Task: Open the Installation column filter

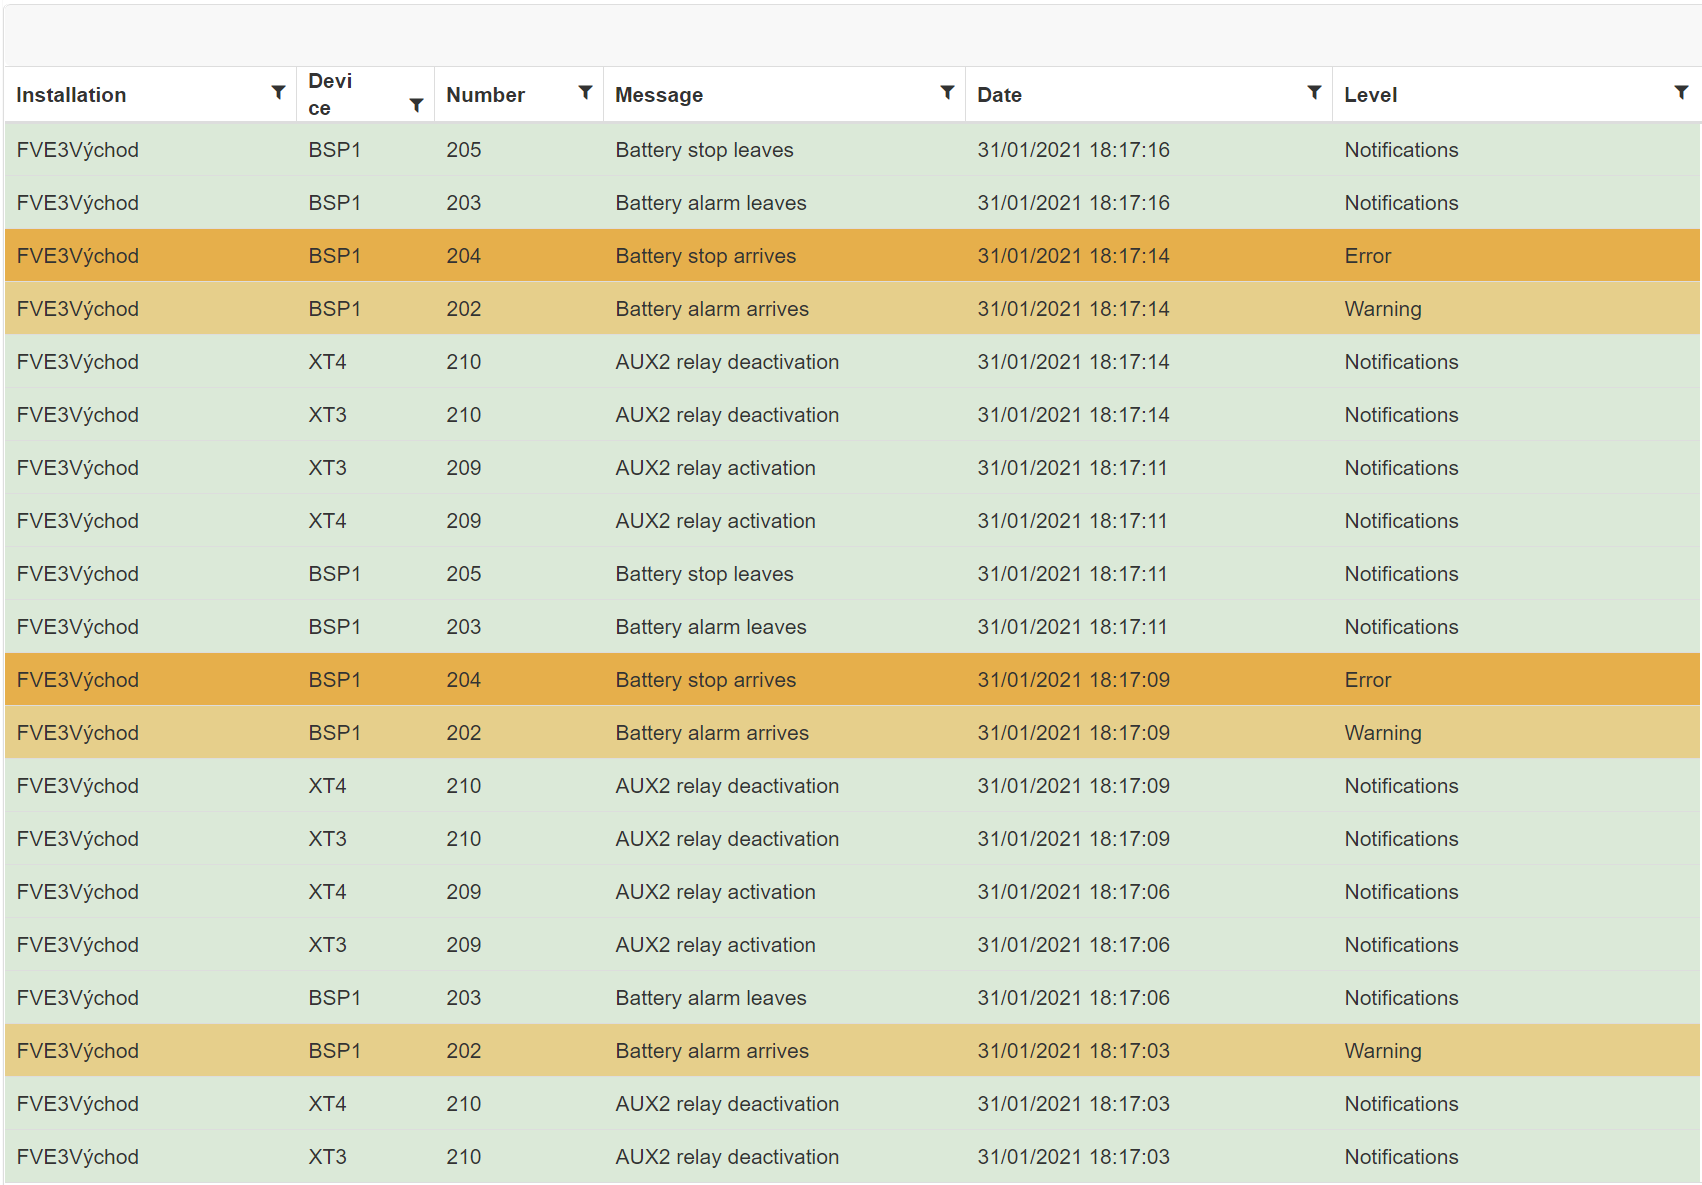Action: (278, 92)
